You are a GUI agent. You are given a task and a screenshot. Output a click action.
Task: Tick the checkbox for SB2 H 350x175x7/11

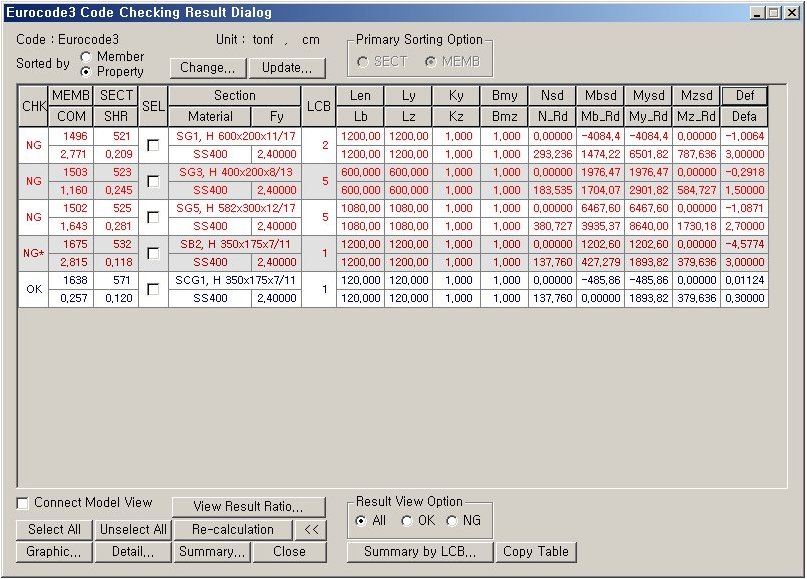(153, 253)
